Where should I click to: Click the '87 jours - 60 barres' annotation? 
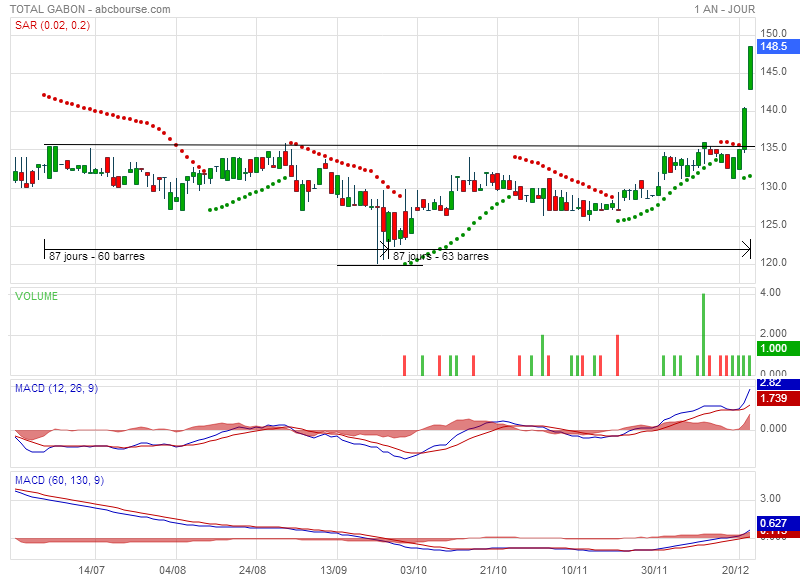click(x=97, y=256)
